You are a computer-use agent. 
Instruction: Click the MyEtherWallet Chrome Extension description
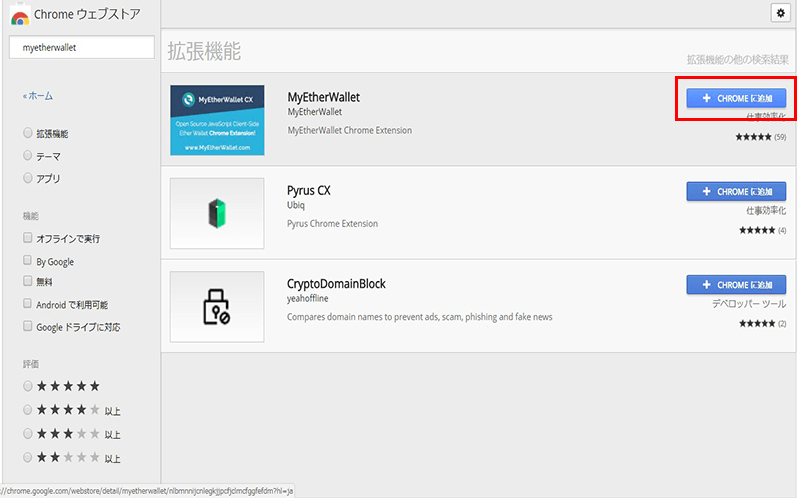coord(349,131)
